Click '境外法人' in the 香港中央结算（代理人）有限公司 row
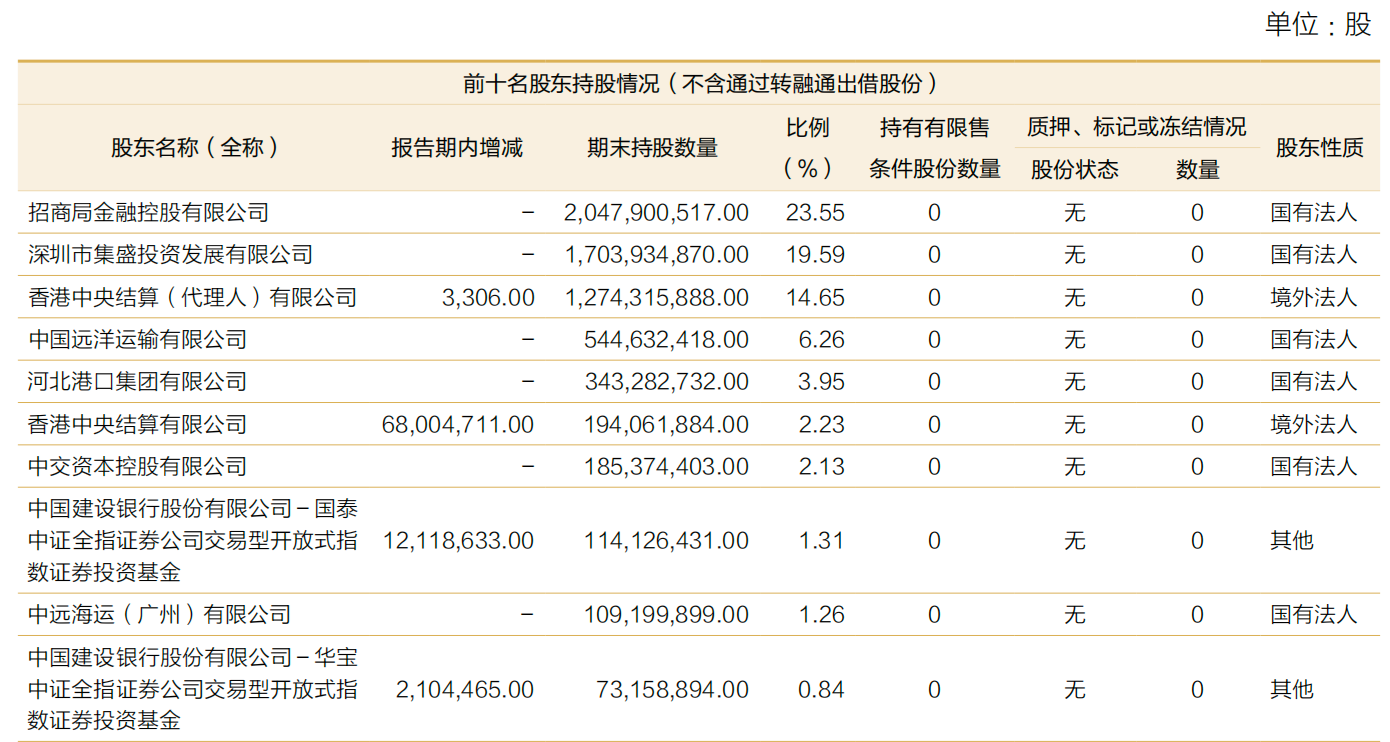Screen dimensions: 1390x742 [x=1314, y=297]
